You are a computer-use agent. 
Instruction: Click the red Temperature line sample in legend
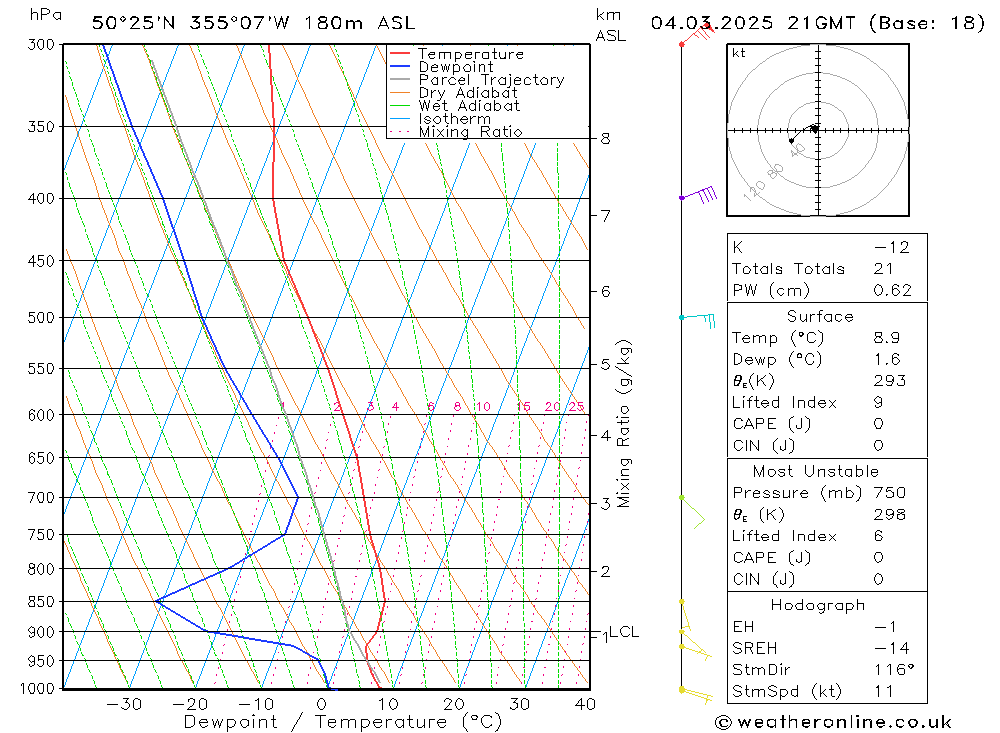tap(400, 54)
